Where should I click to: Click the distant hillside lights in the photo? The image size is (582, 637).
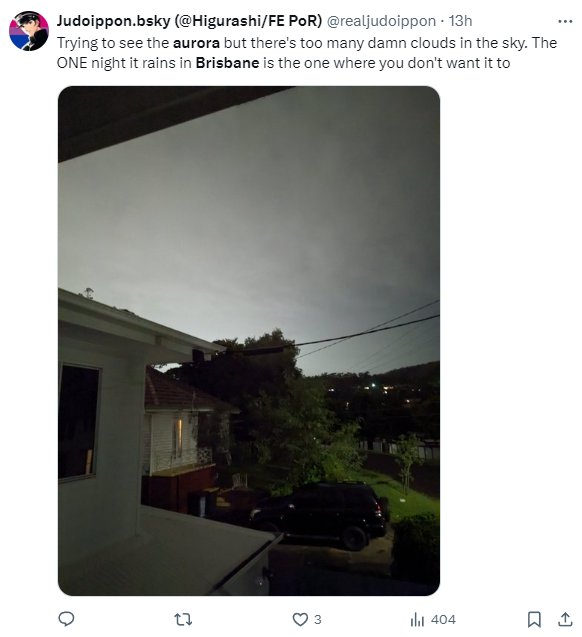pyautogui.click(x=376, y=392)
